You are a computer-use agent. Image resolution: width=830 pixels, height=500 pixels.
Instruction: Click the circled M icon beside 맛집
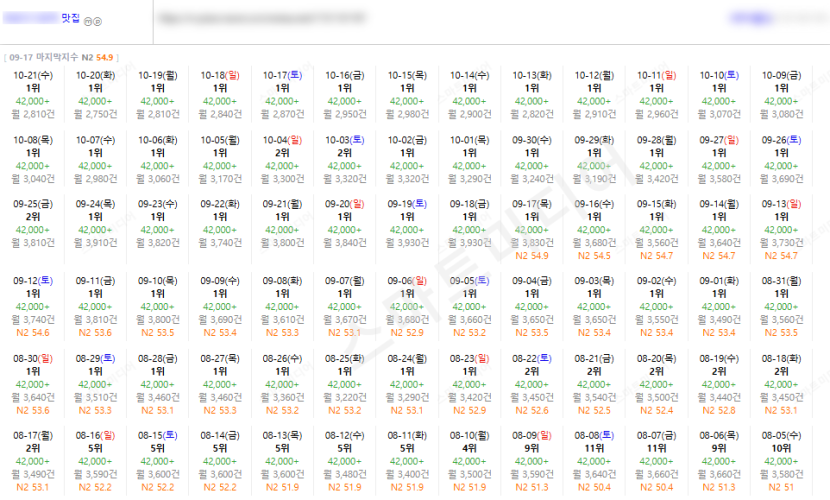(x=88, y=22)
